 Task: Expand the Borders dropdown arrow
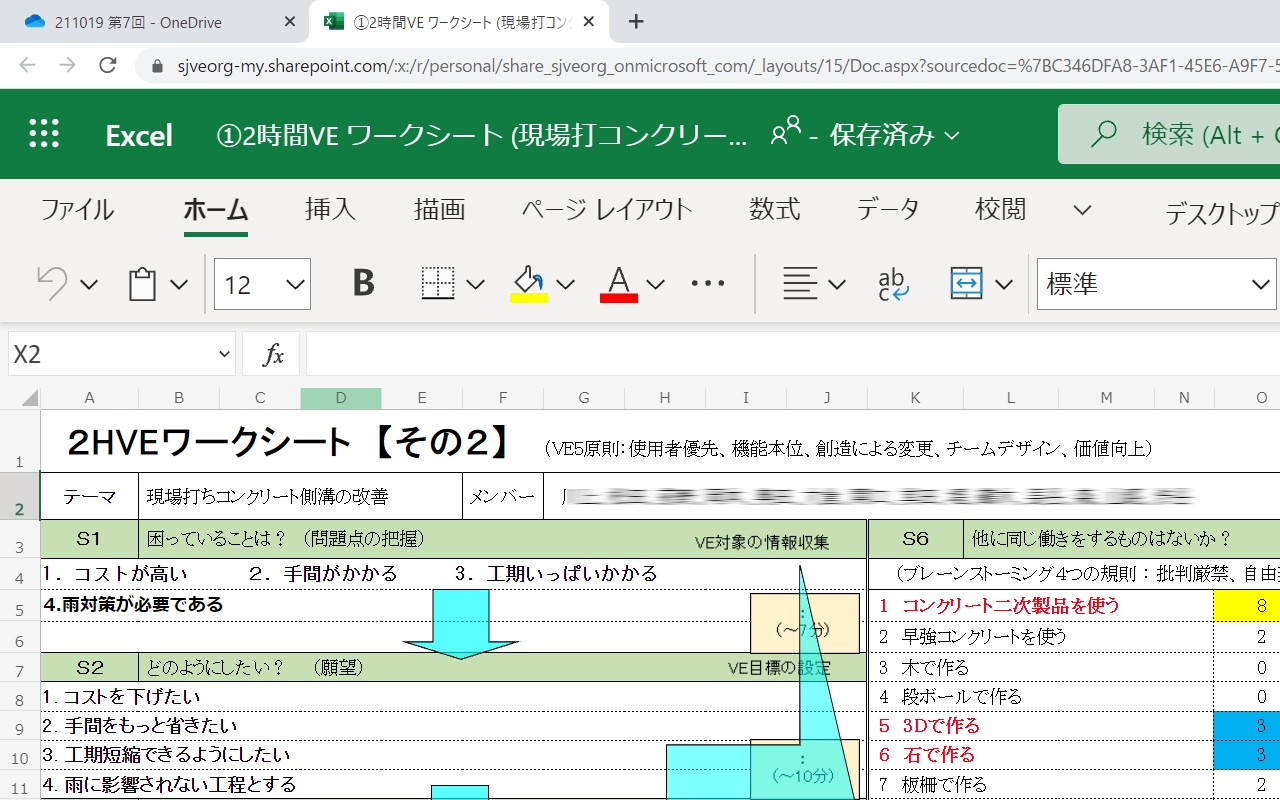coord(476,285)
